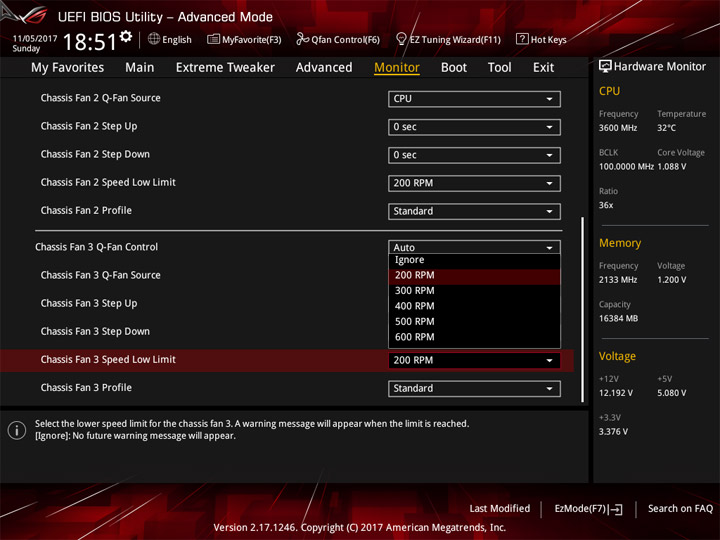
Task: Go to the Advanced tab
Action: [324, 68]
